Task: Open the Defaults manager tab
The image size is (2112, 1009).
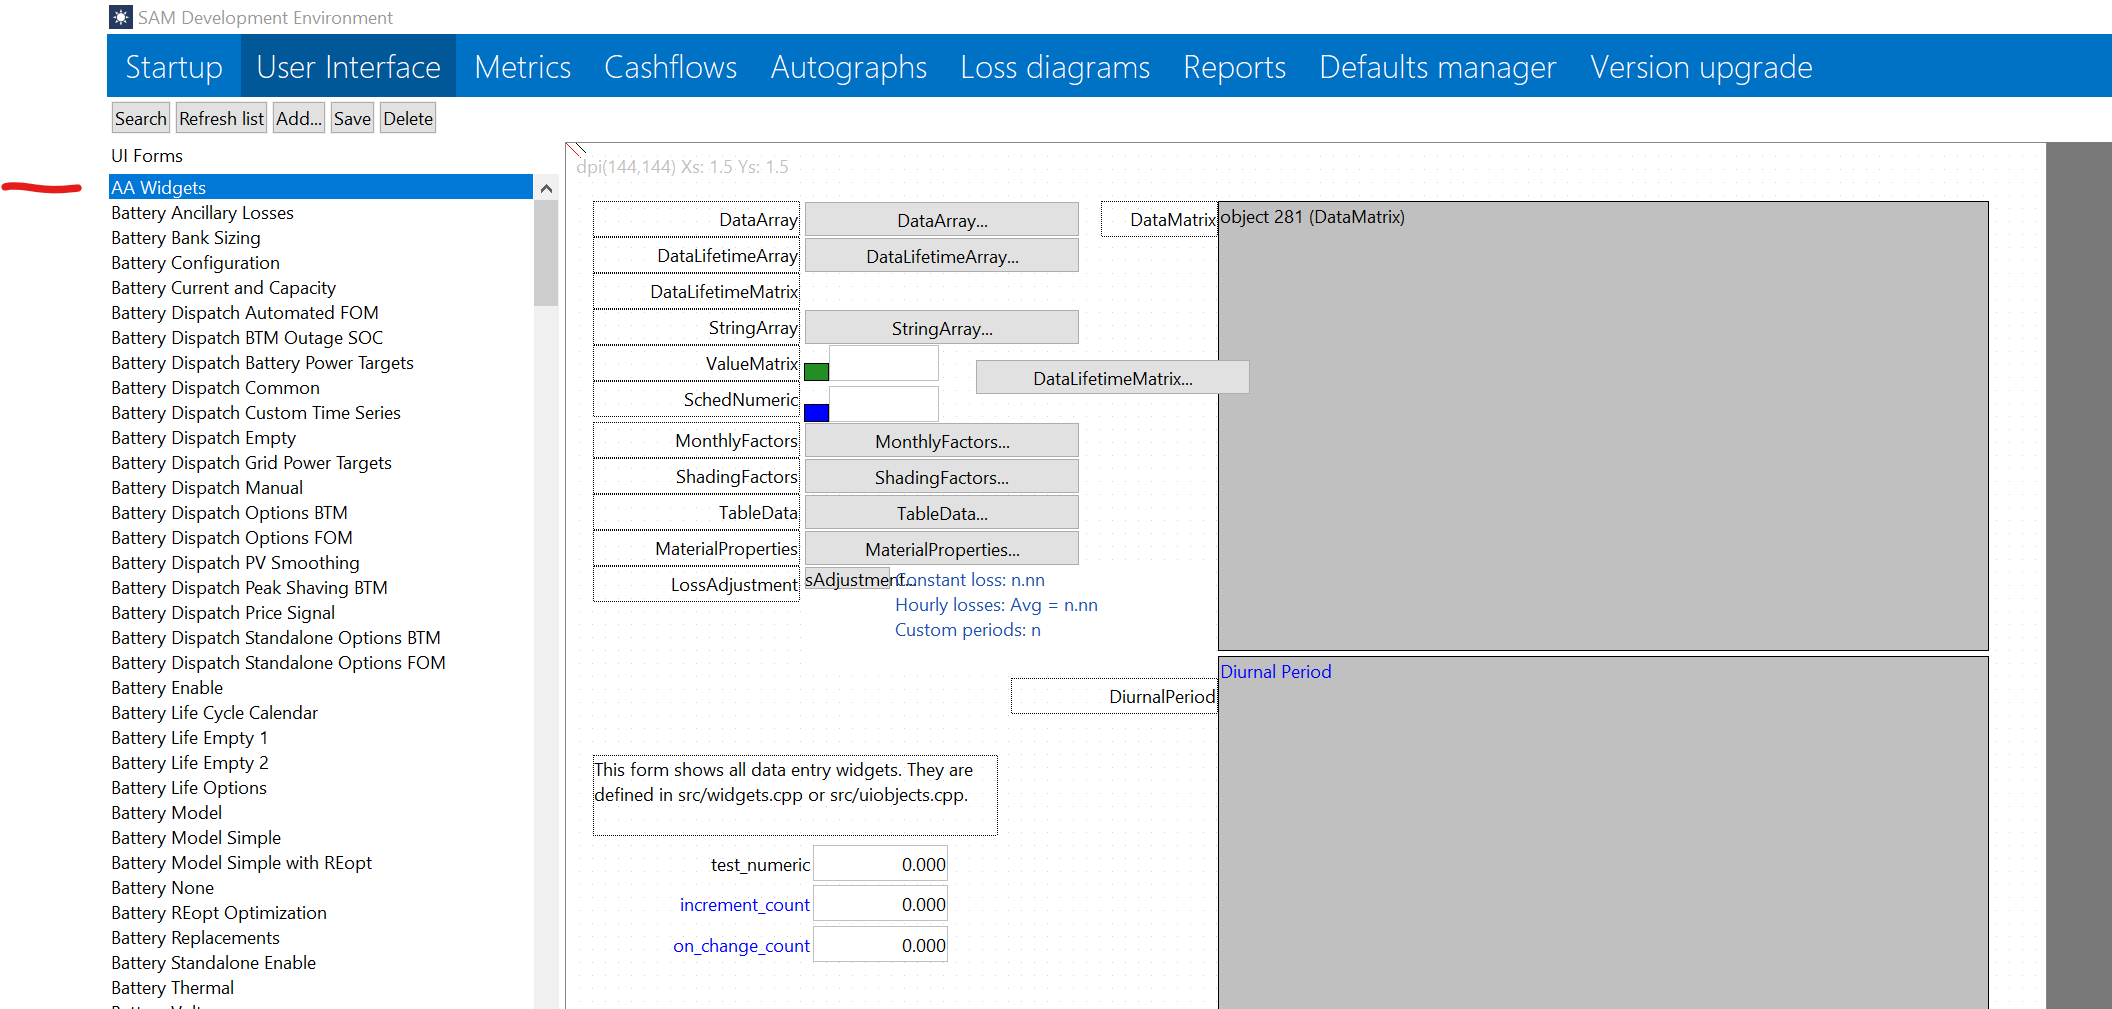Action: click(1436, 66)
